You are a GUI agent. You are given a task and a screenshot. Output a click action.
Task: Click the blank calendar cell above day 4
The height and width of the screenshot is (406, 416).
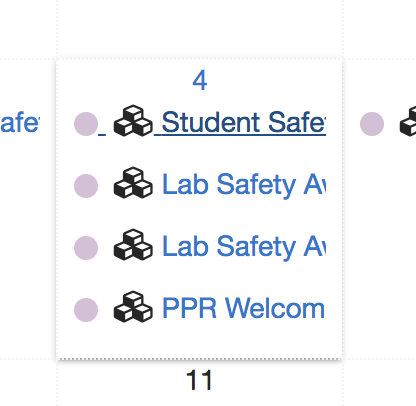[x=199, y=28]
